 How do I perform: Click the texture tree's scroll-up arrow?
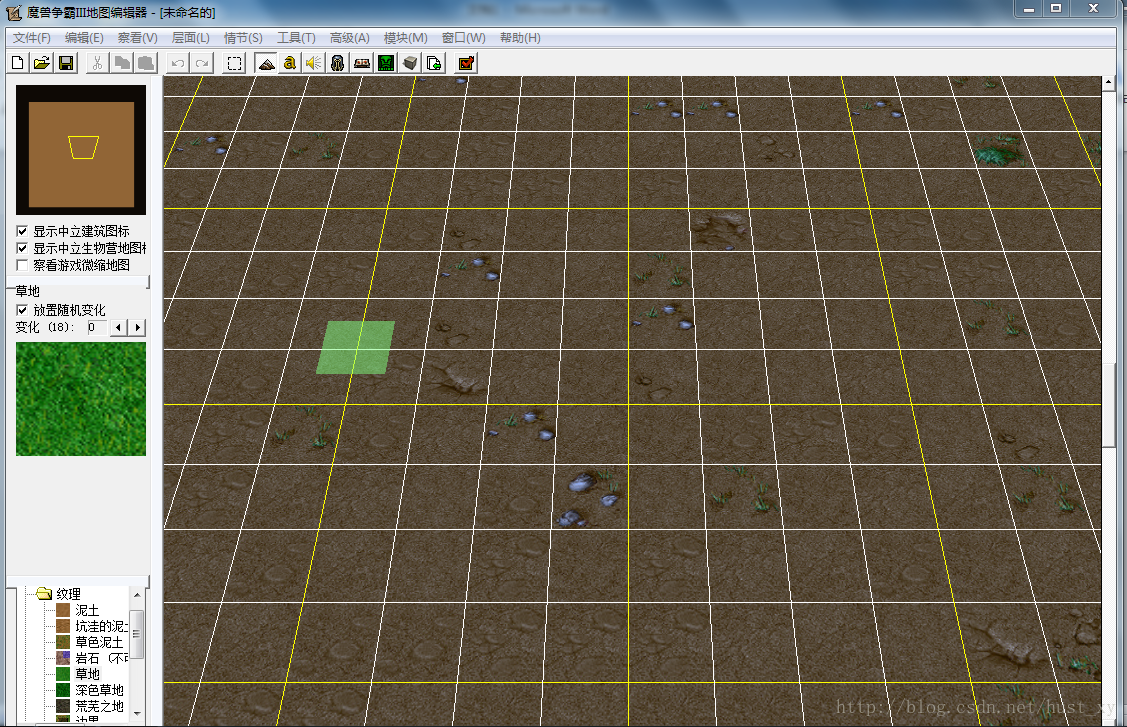(137, 595)
